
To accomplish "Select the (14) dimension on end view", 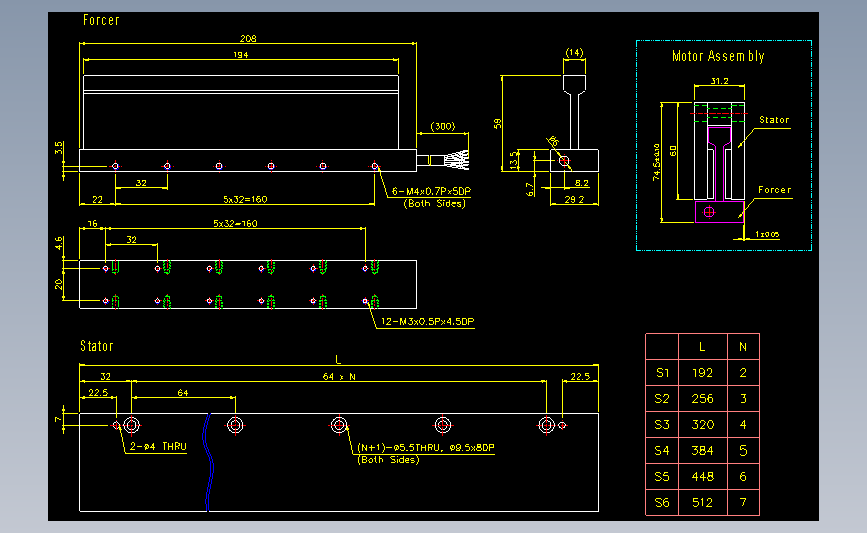I will click(574, 53).
